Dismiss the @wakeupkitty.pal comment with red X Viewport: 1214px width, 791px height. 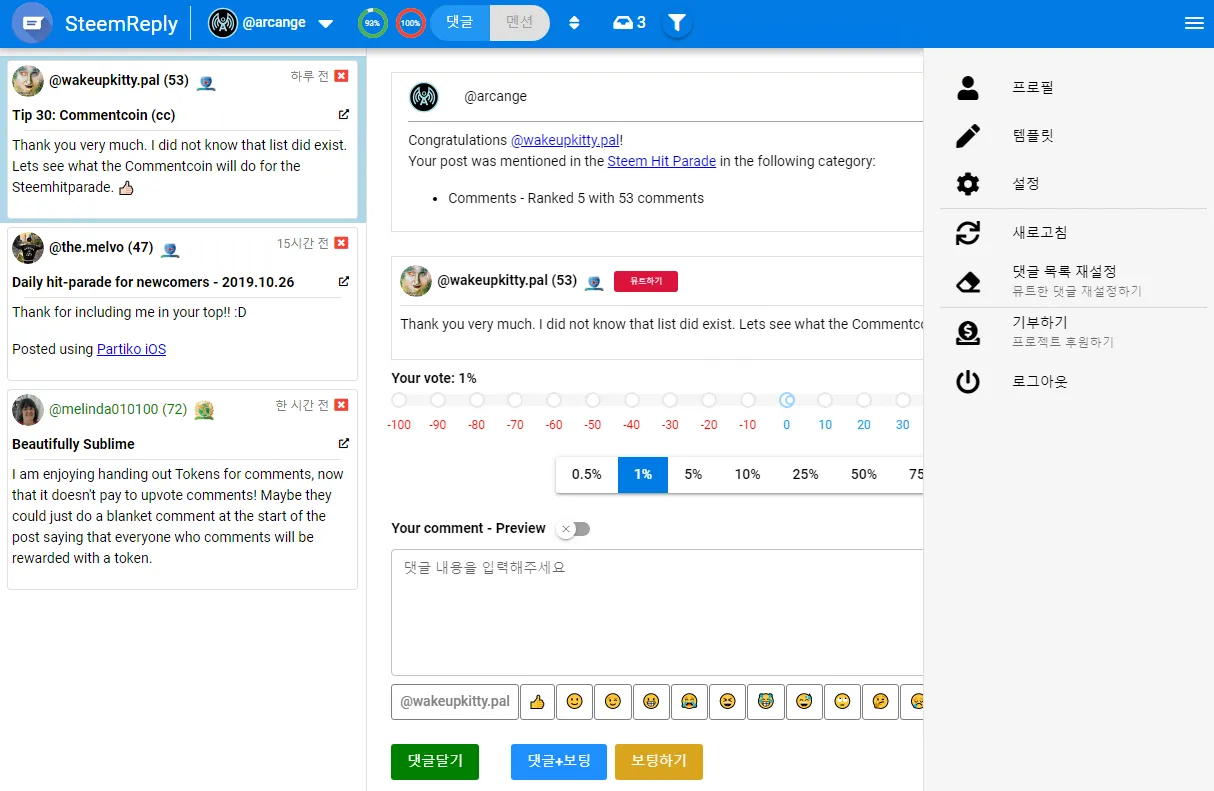(x=341, y=76)
